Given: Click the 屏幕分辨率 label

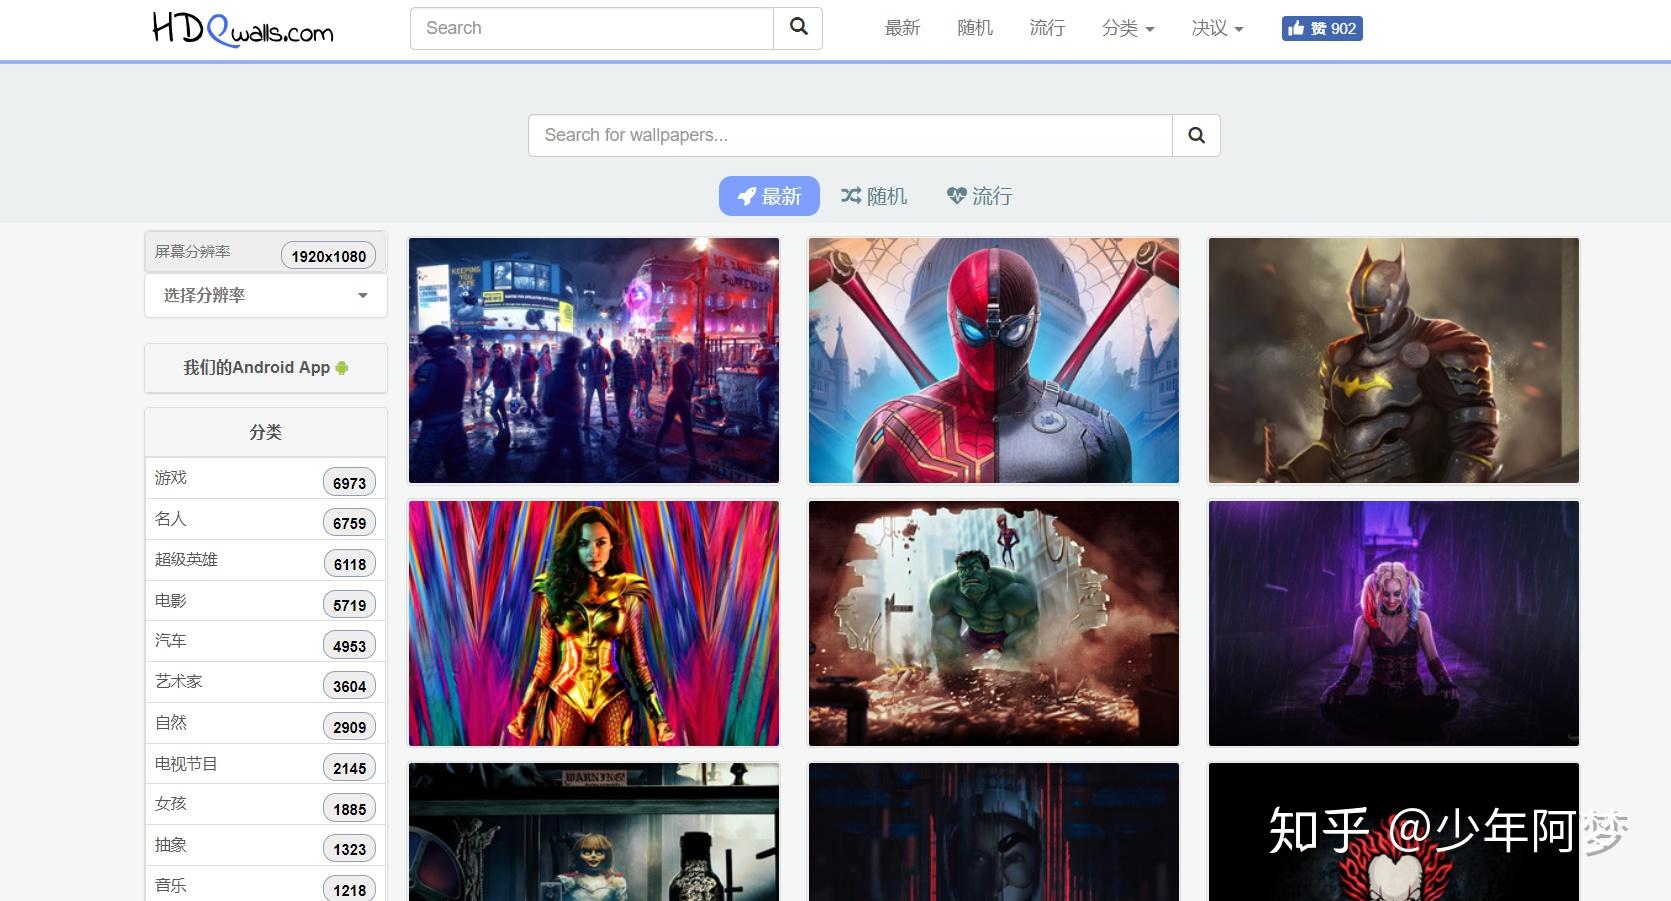Looking at the screenshot, I should pos(192,251).
